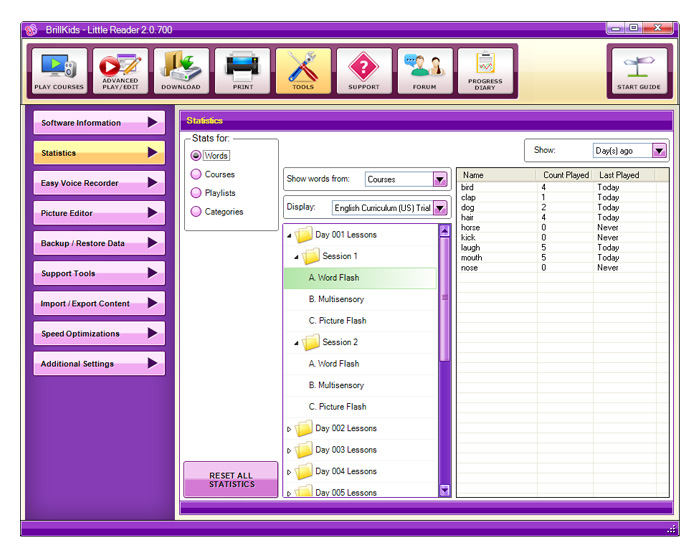Open the Support toolbar icon
Viewport: 700px width, 559px height.
point(364,71)
